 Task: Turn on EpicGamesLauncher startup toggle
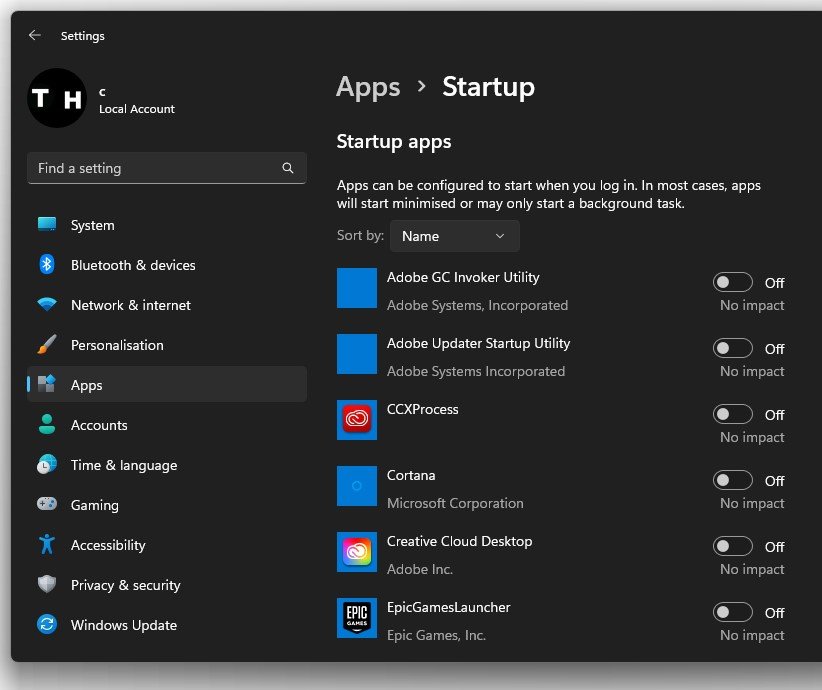pyautogui.click(x=733, y=613)
